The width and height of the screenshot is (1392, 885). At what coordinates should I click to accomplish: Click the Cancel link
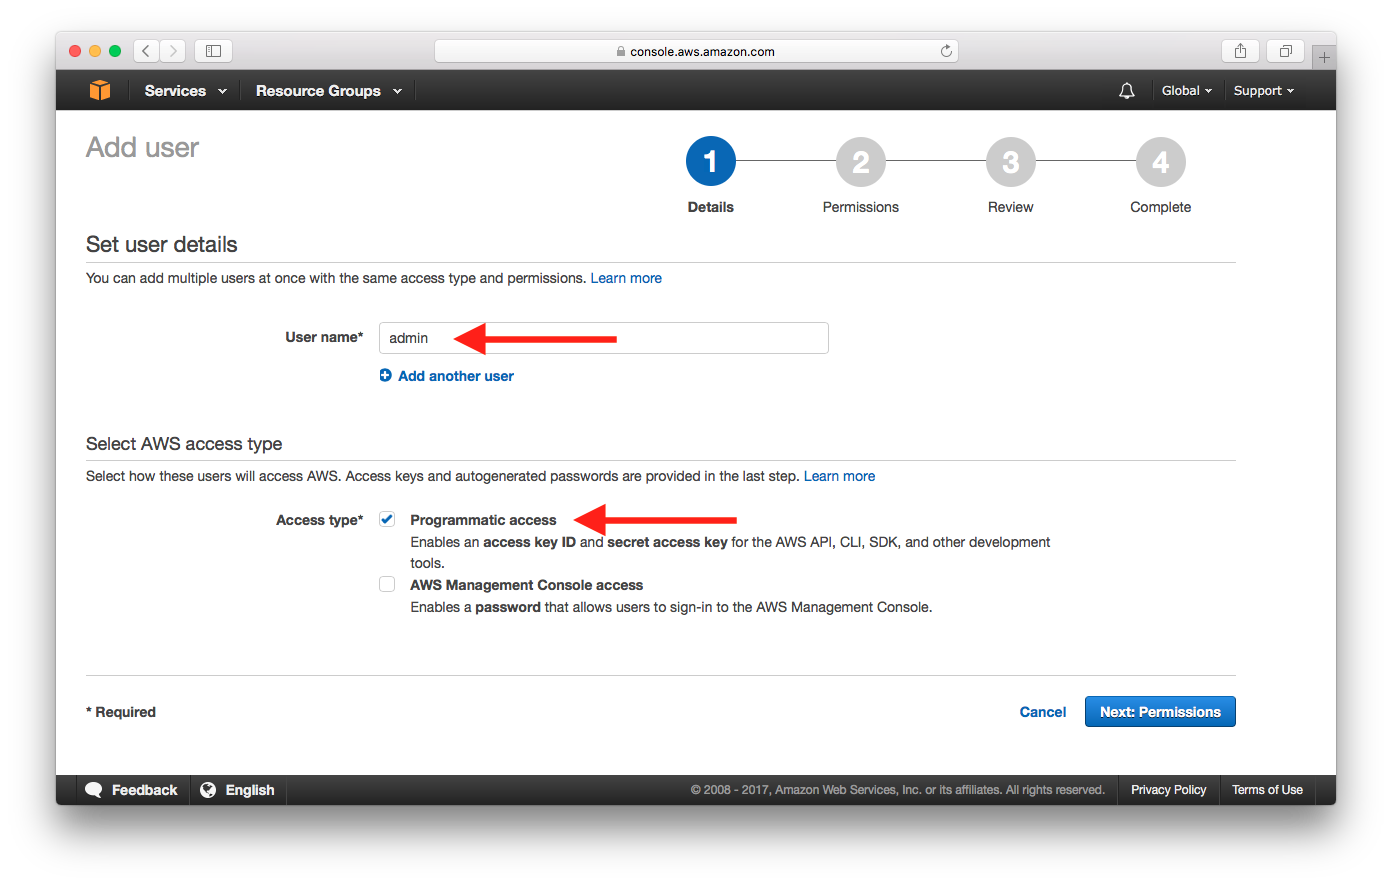click(1043, 712)
